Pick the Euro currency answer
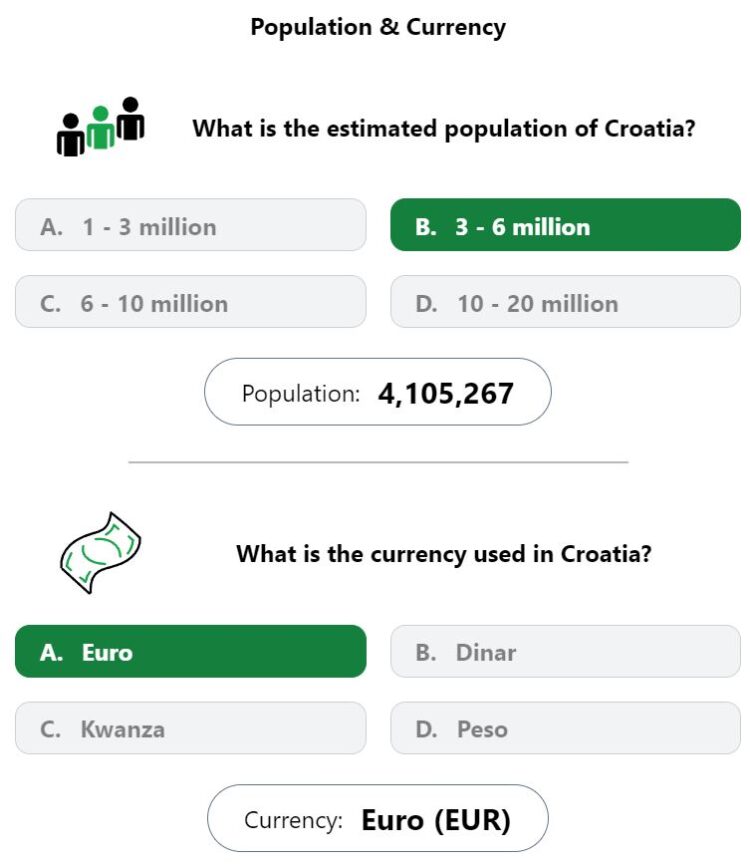Image resolution: width=750 pixels, height=865 pixels. tap(190, 652)
